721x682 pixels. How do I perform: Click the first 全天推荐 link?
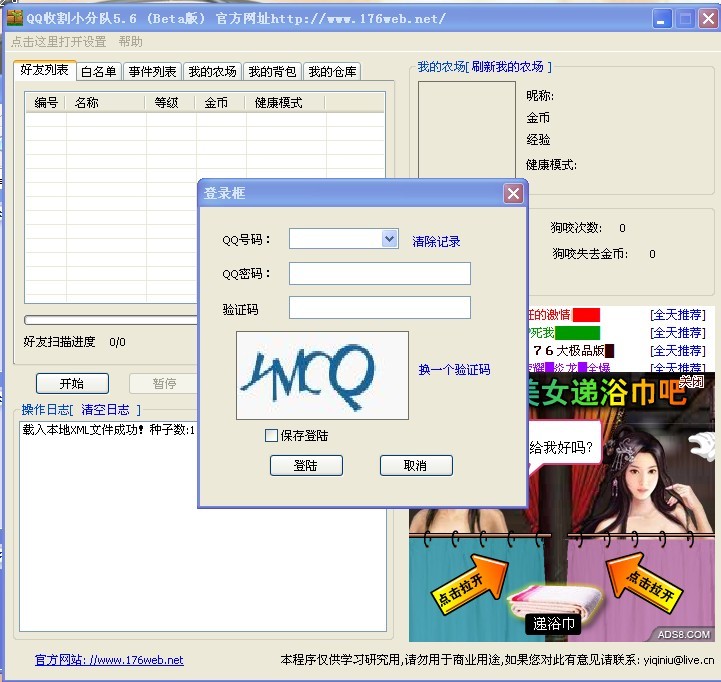[677, 315]
